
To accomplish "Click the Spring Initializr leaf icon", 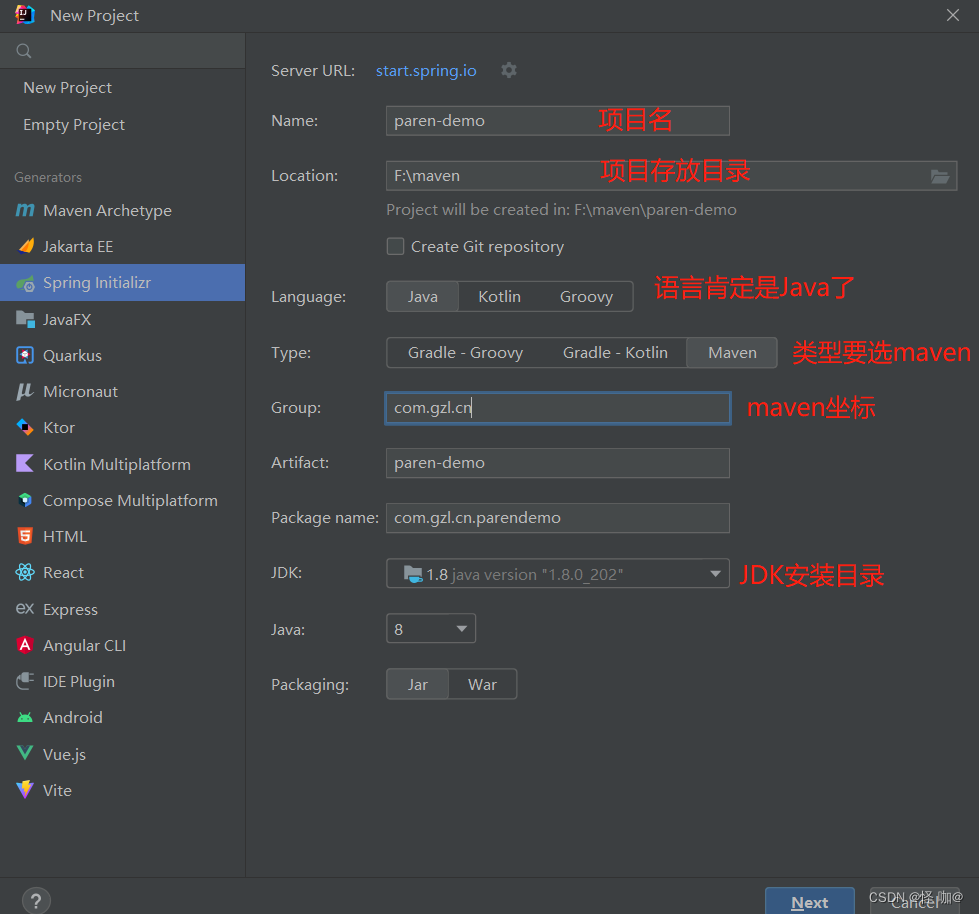I will click(x=25, y=283).
